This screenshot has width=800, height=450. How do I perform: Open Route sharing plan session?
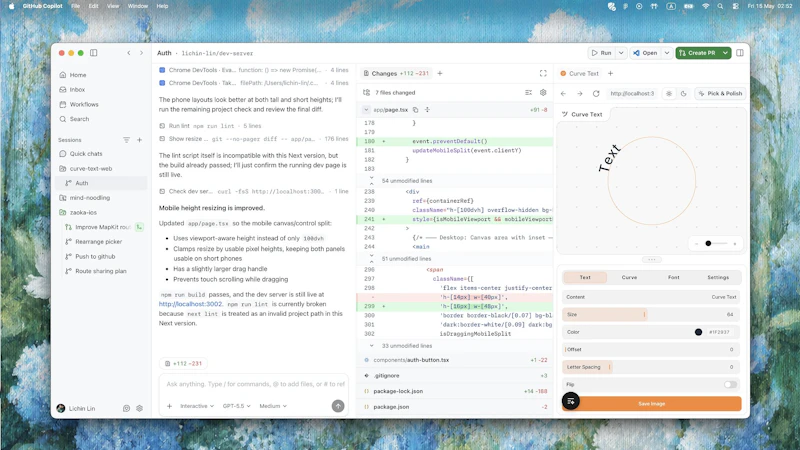102,271
